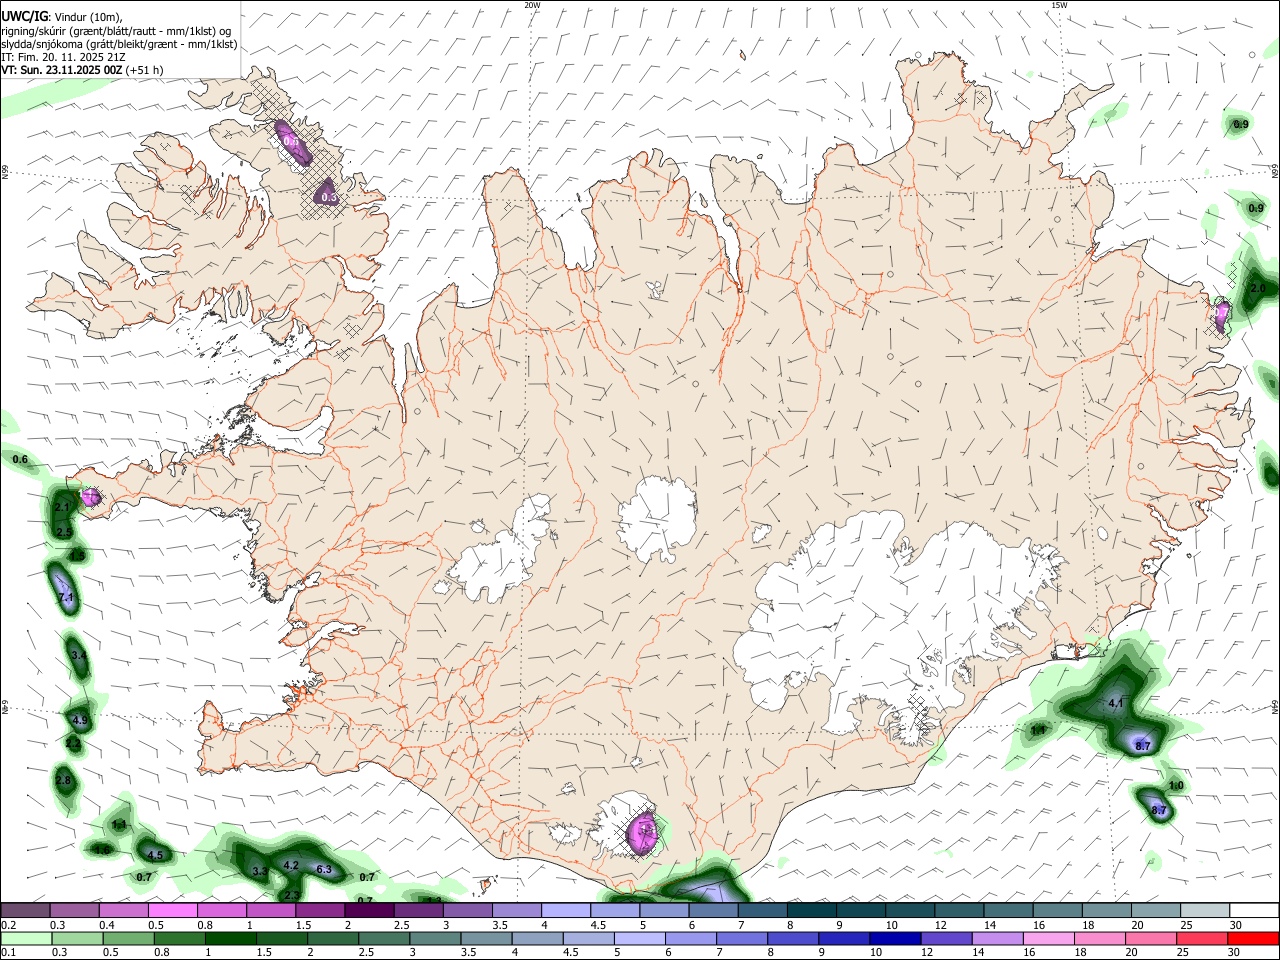Select the 4.5 precipitation value in the southwest
The image size is (1280, 960).
click(x=155, y=855)
